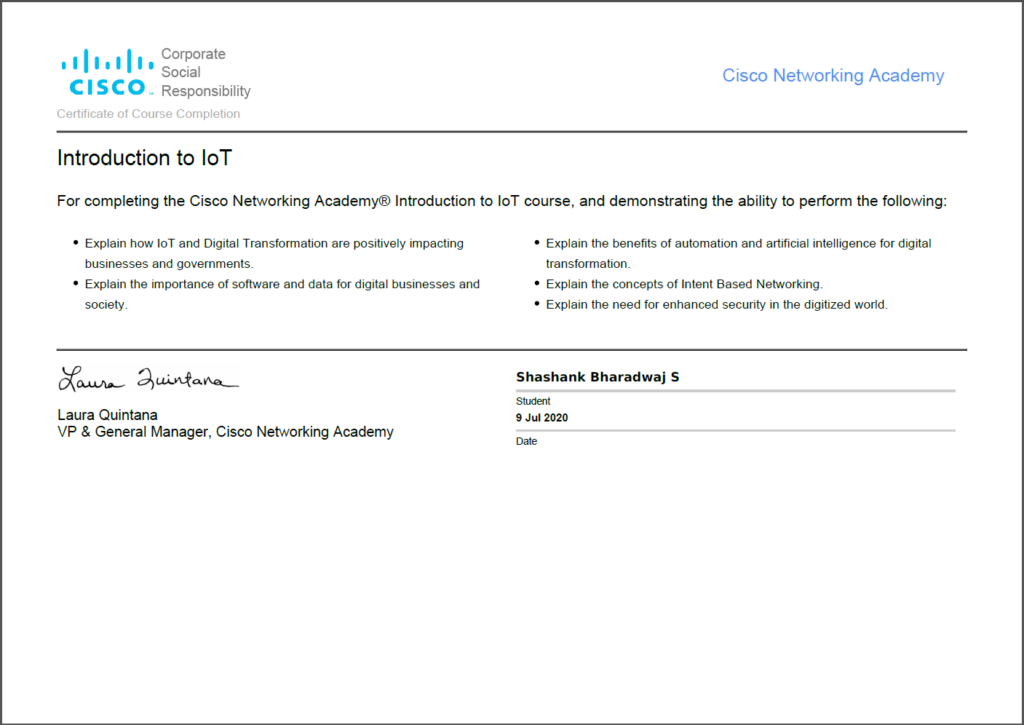The height and width of the screenshot is (725, 1024).
Task: Click the horizontal divider above the course title
Action: 512,132
